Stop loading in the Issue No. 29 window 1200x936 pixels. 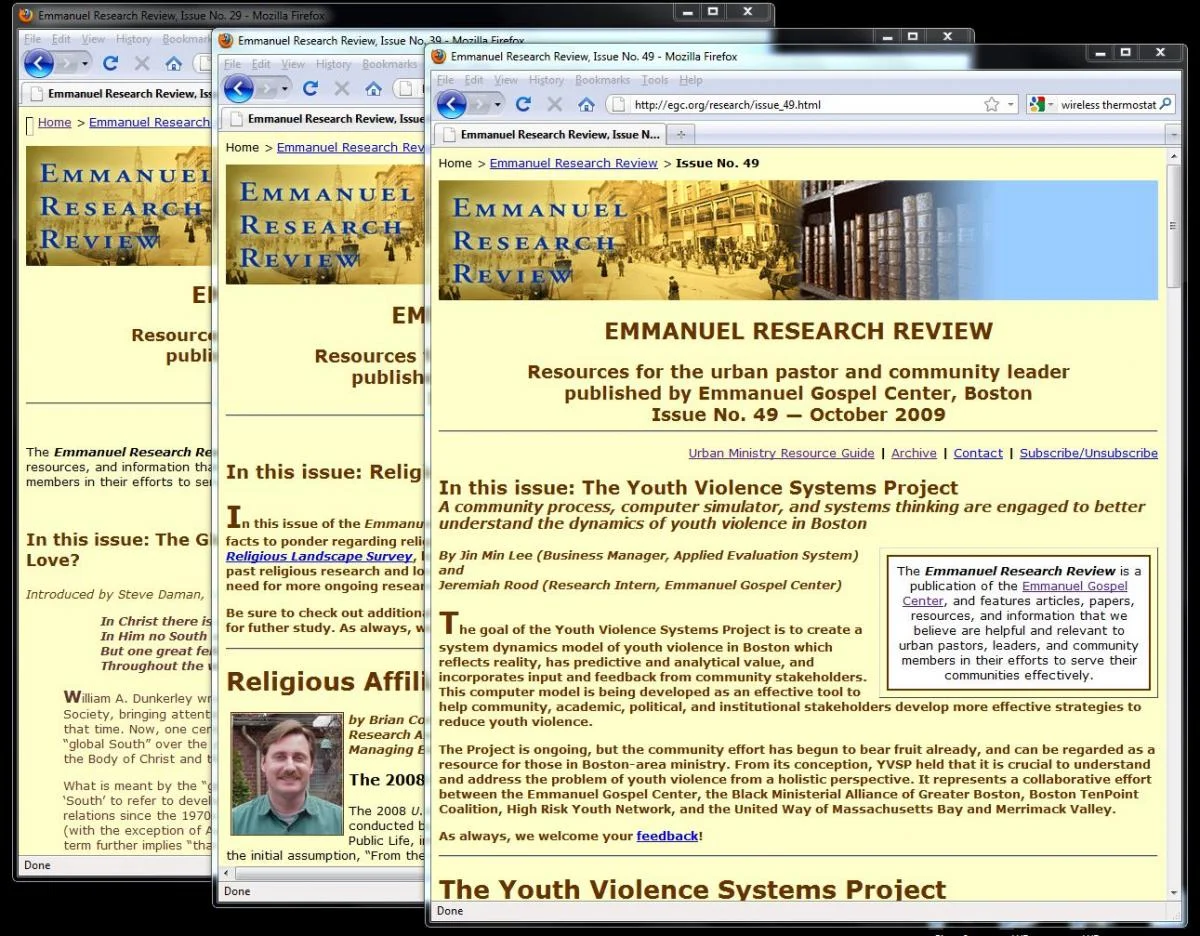pyautogui.click(x=142, y=64)
